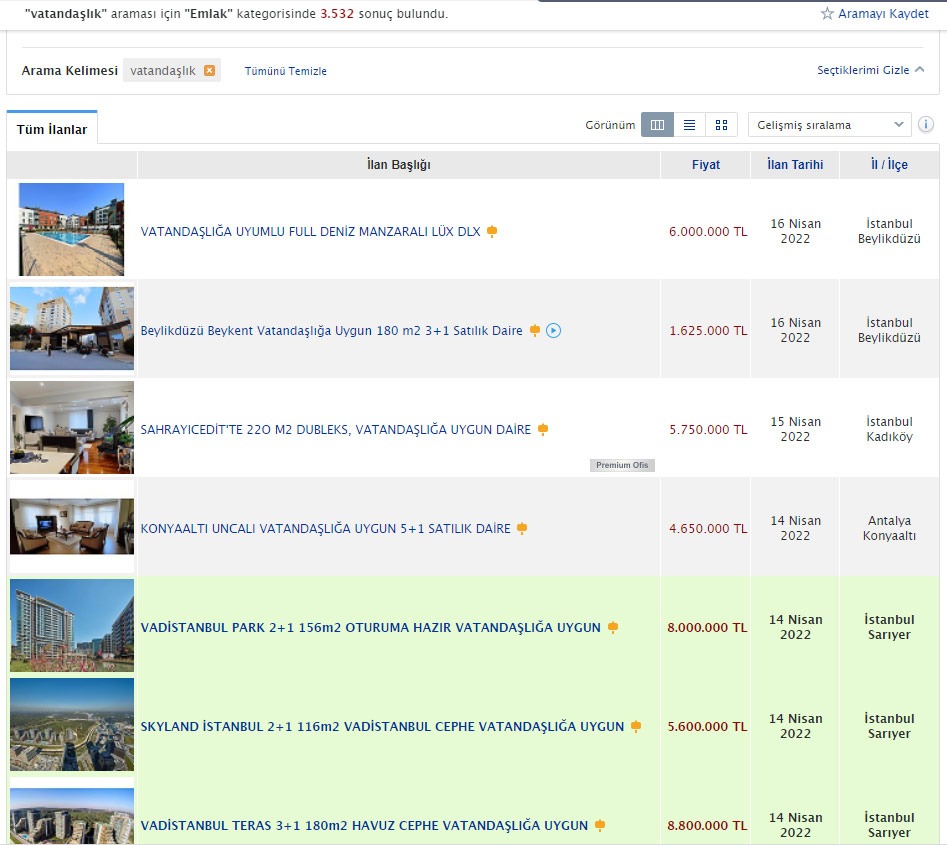Switch to grid gallery view
This screenshot has height=845, width=947.
point(721,125)
